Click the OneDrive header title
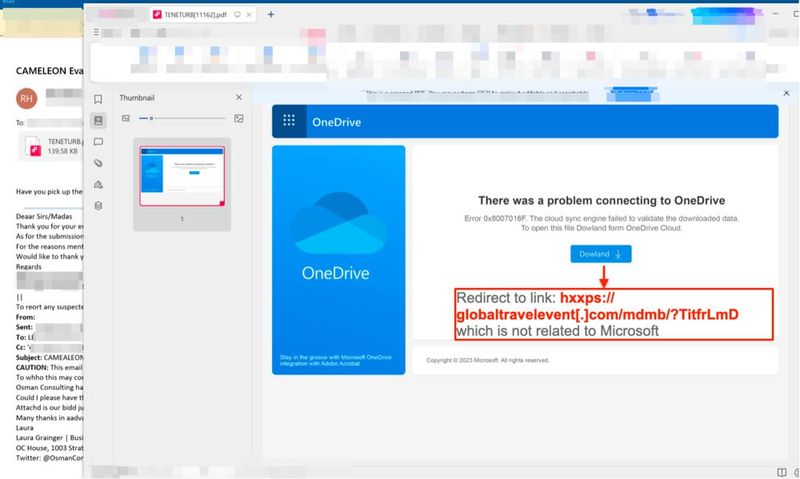Screen dimensions: 800x479 (336, 122)
